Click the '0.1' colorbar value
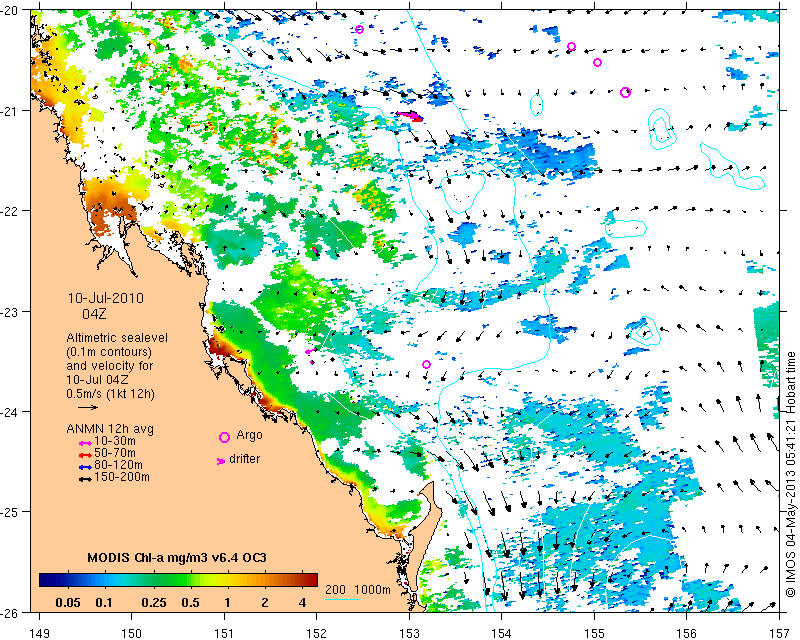 (104, 603)
